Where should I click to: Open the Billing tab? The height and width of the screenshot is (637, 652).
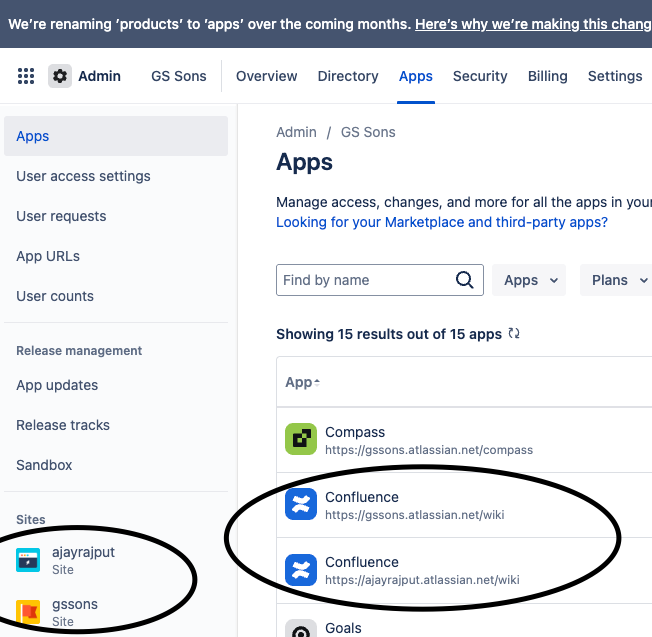[x=548, y=76]
